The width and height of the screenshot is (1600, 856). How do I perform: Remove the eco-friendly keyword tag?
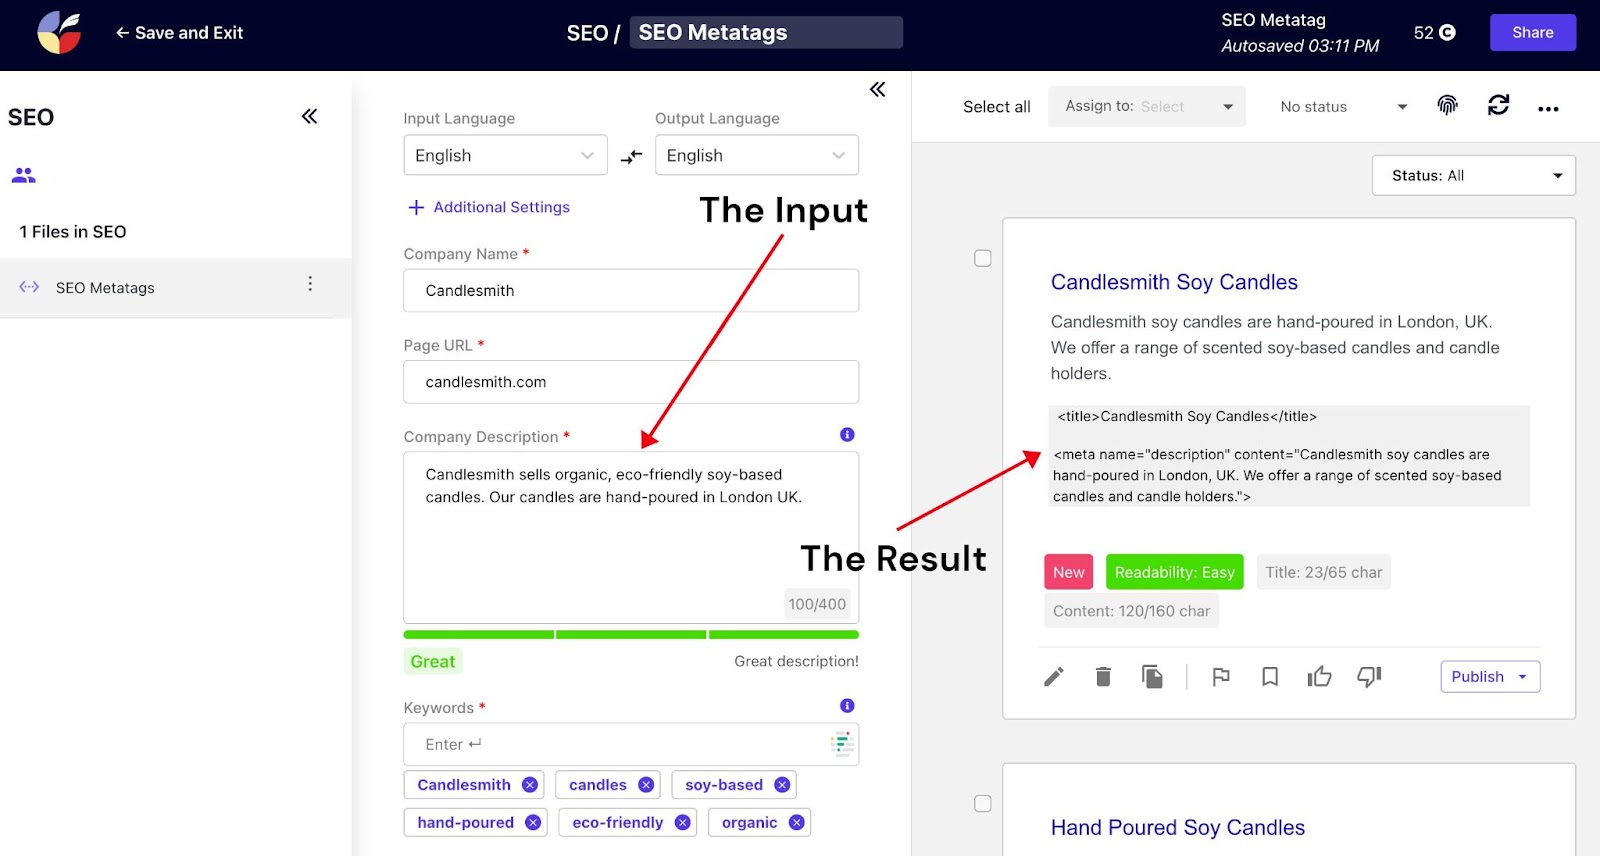point(682,822)
